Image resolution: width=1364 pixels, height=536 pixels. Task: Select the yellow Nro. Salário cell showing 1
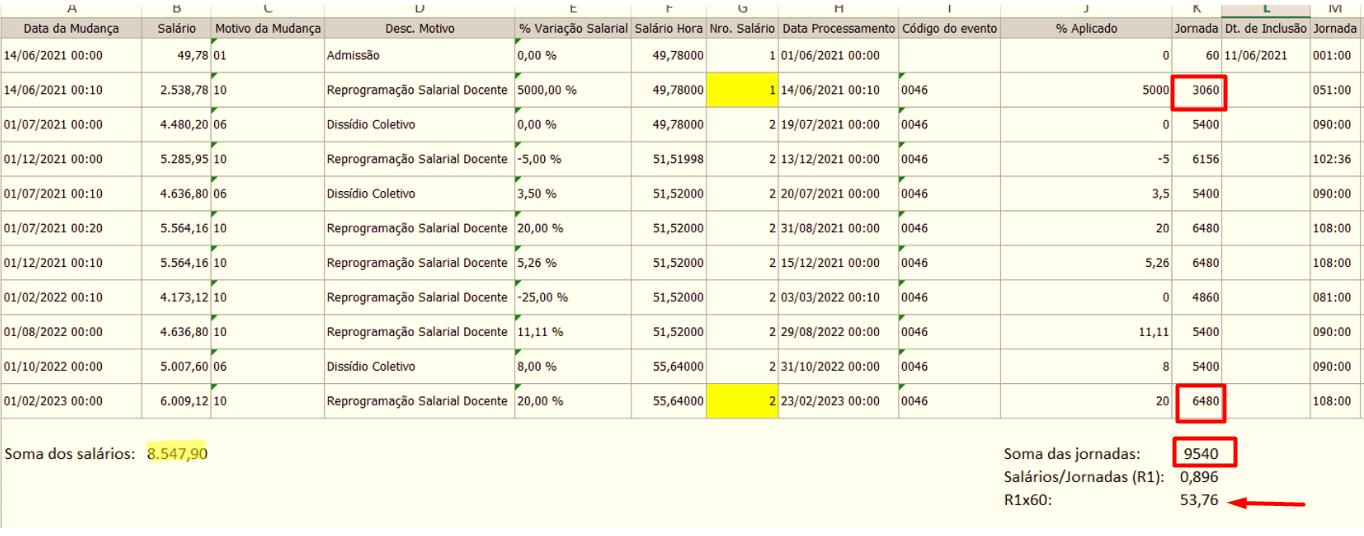click(x=742, y=90)
